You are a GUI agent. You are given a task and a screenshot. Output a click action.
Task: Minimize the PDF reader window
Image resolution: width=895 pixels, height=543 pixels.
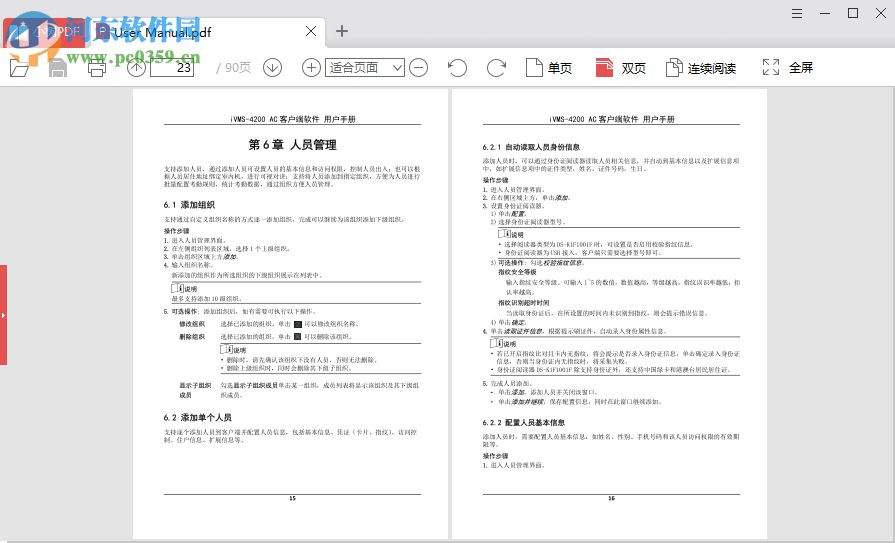tap(825, 13)
